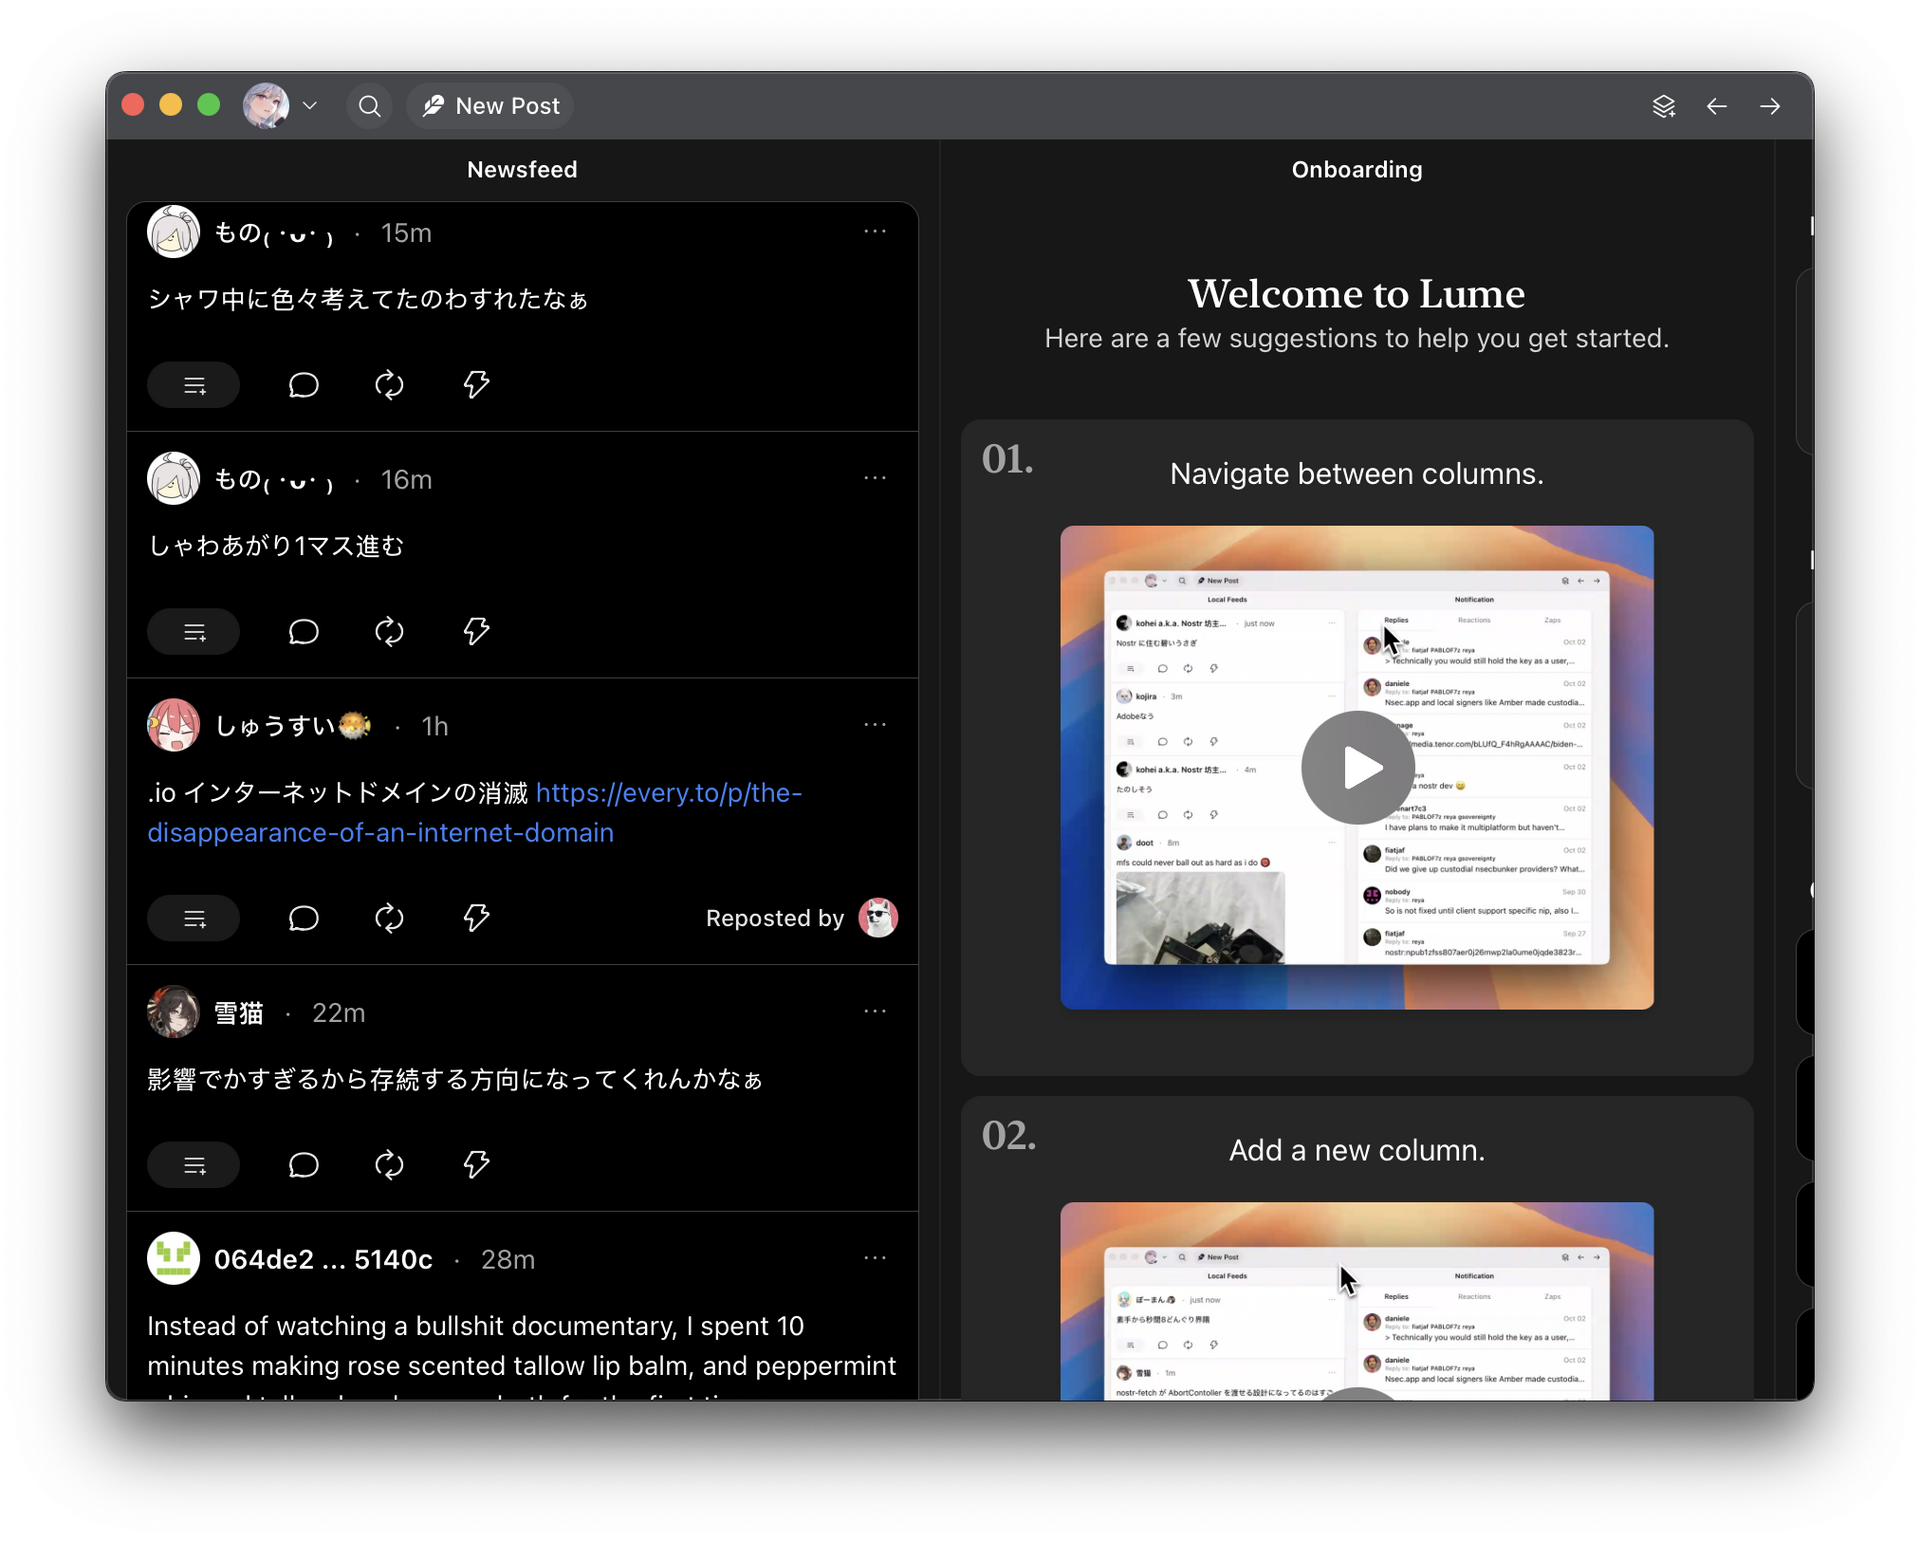Navigate to next column with right arrow
The width and height of the screenshot is (1920, 1541).
click(1770, 106)
